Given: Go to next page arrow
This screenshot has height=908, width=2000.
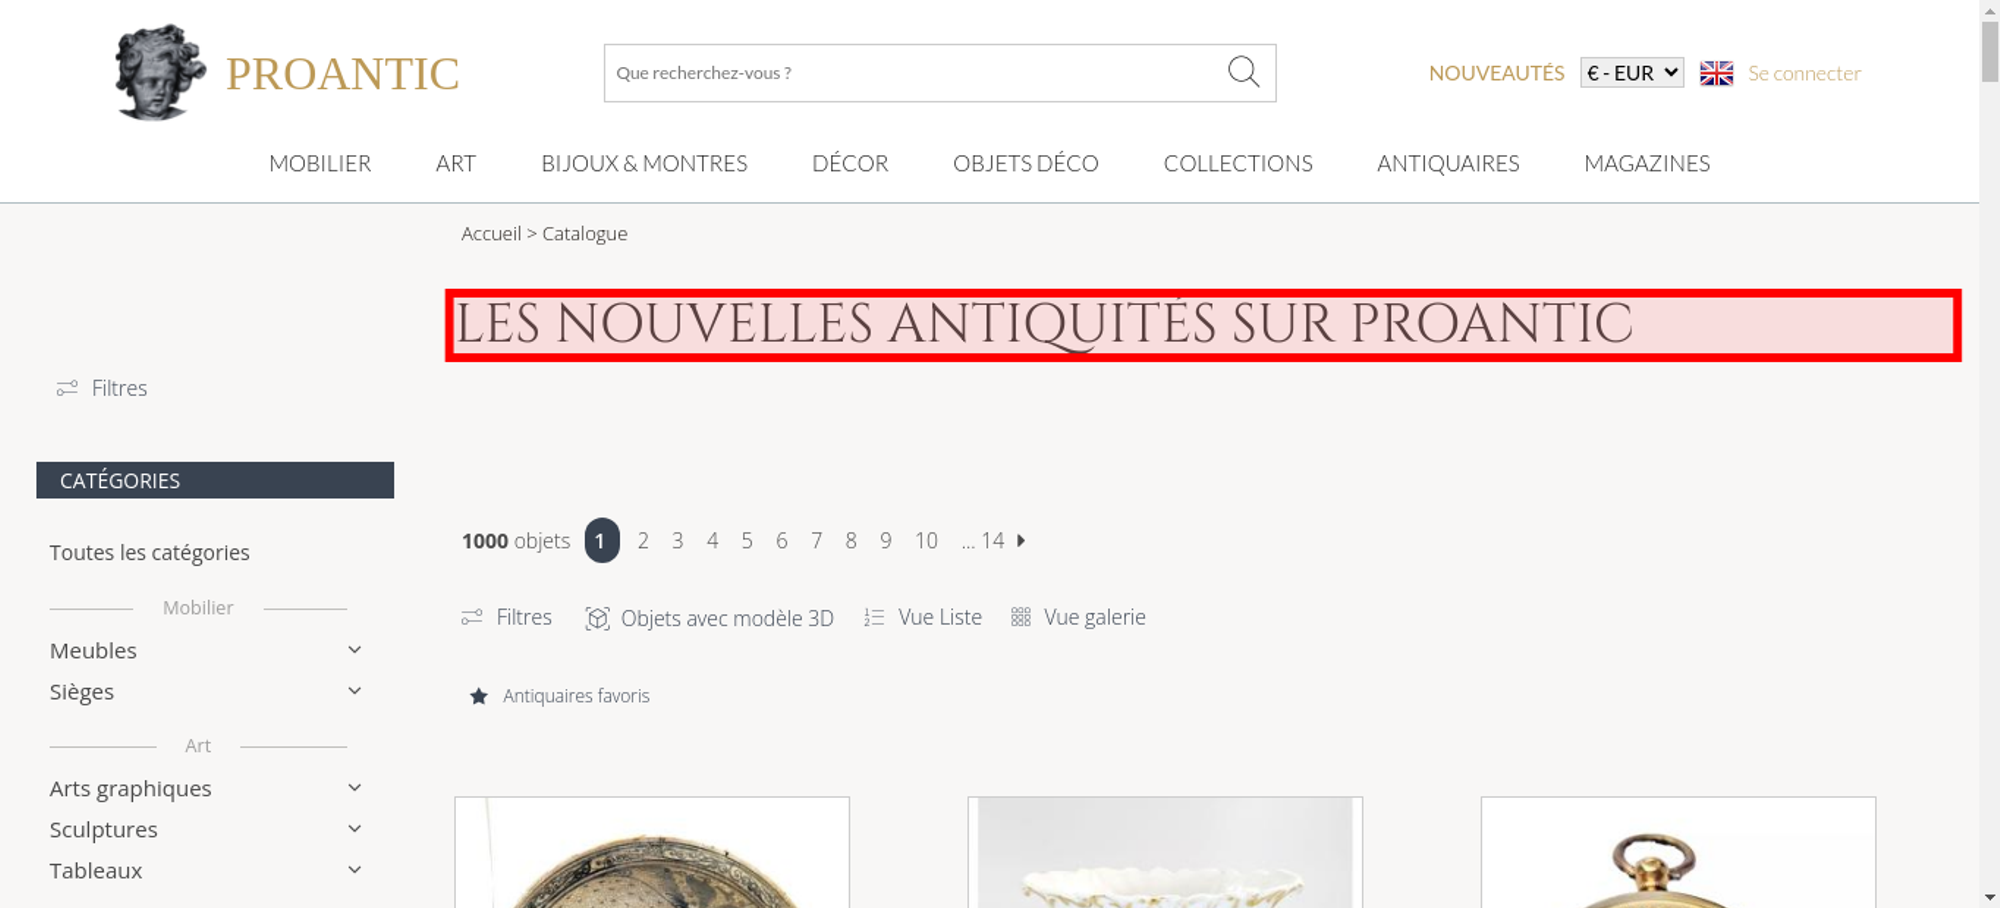Looking at the screenshot, I should click(x=1021, y=540).
